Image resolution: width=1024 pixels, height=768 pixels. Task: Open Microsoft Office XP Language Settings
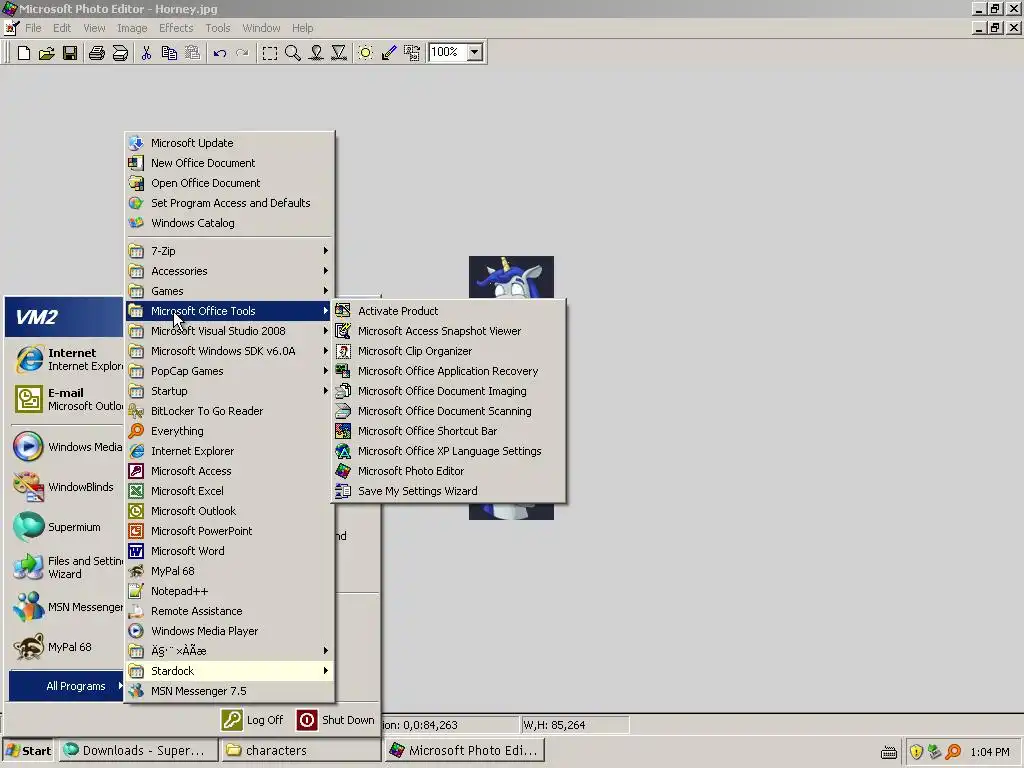click(x=449, y=451)
